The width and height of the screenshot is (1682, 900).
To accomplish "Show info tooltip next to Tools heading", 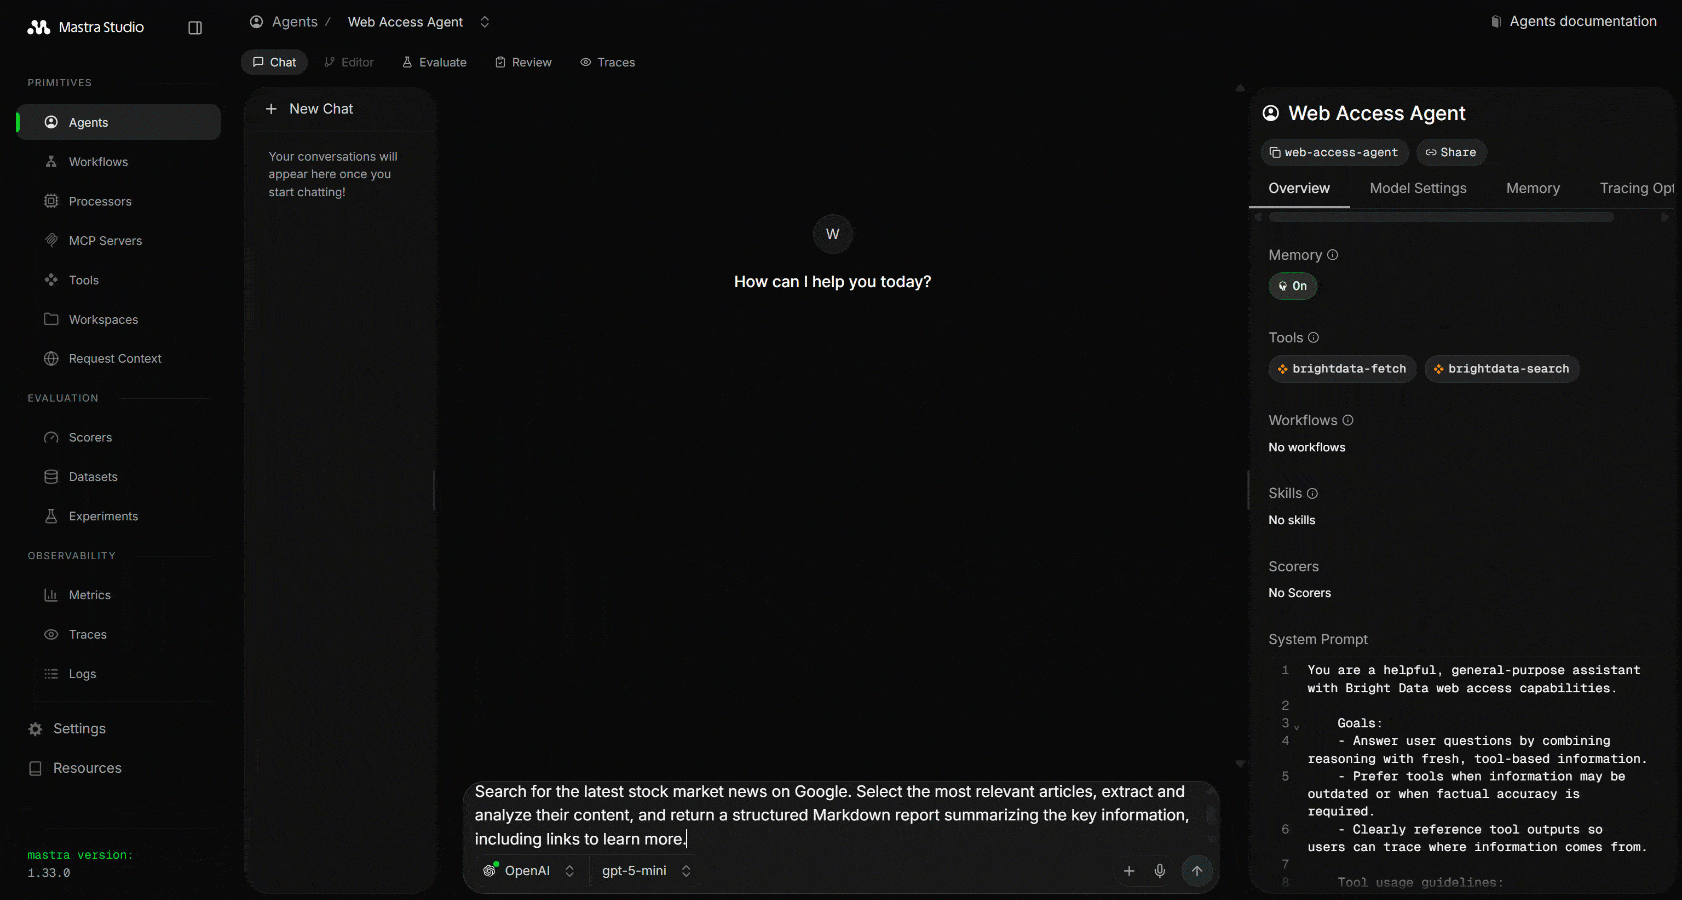I will pyautogui.click(x=1314, y=338).
